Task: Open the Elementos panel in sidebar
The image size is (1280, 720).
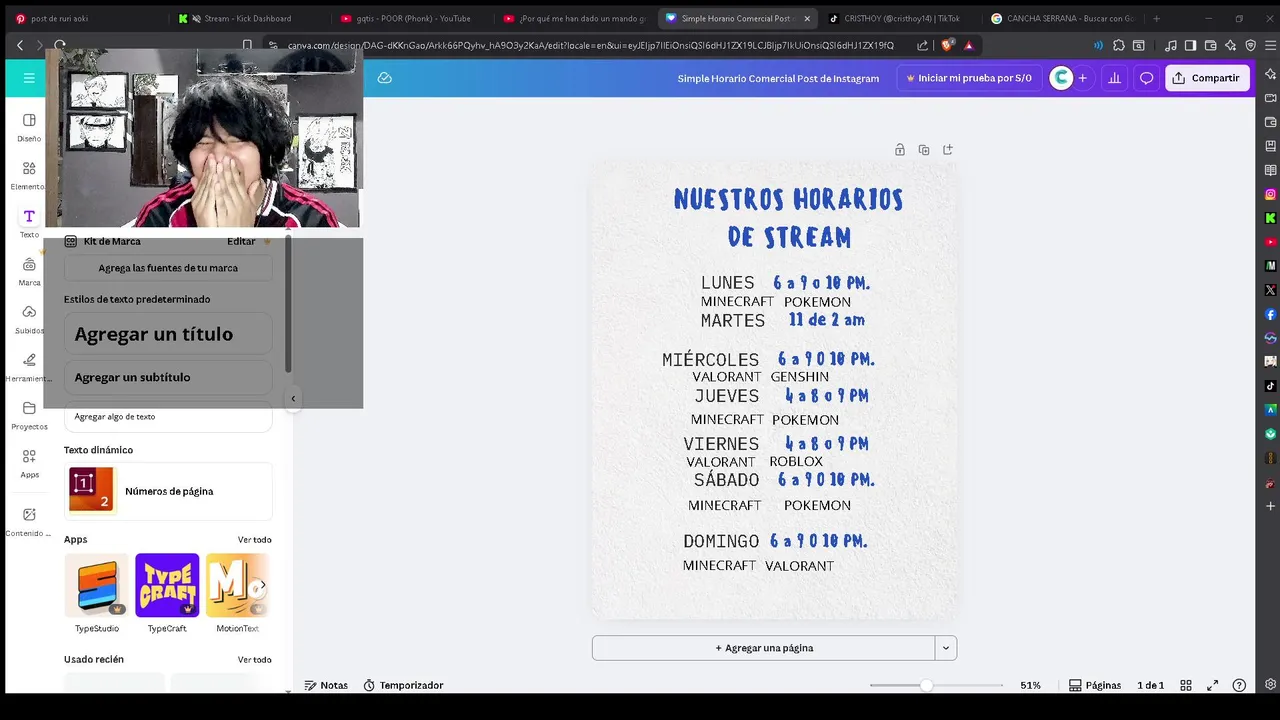Action: (x=29, y=175)
